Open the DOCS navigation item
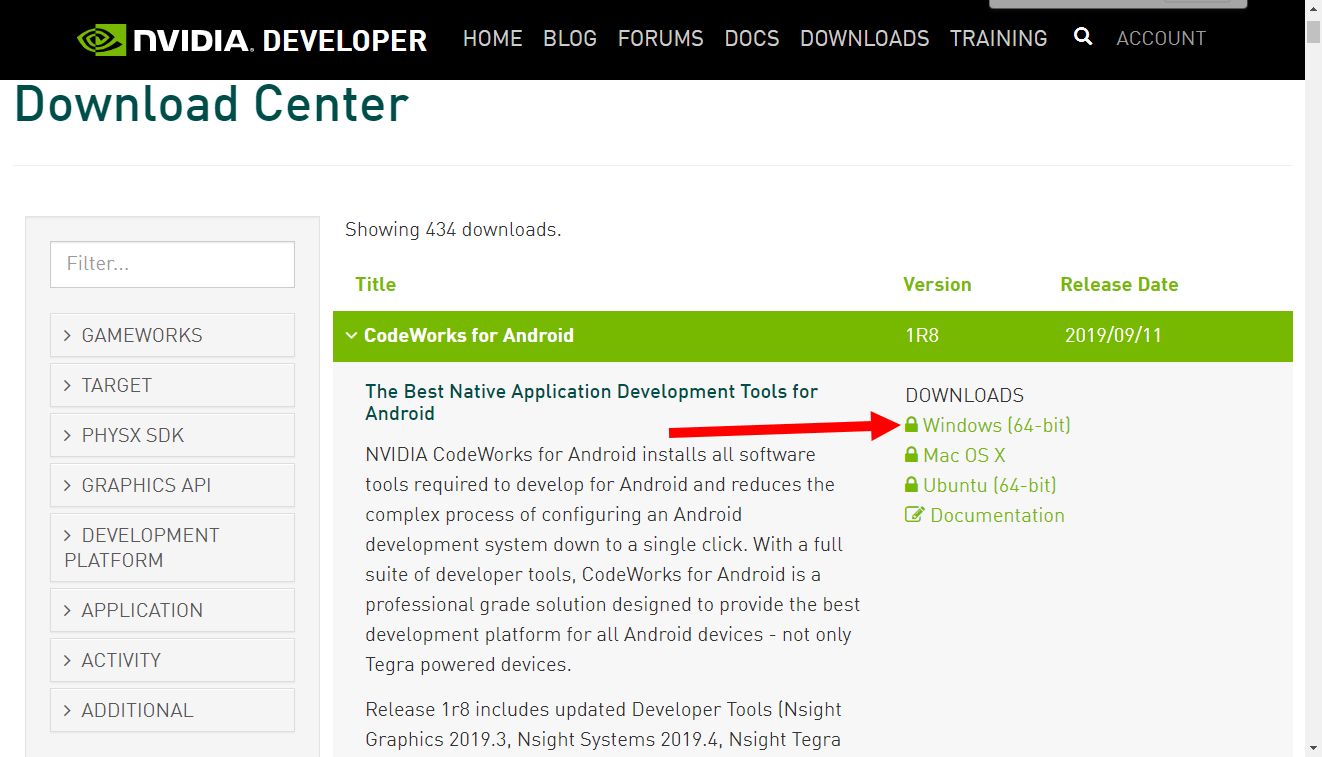1322x757 pixels. pyautogui.click(x=752, y=38)
